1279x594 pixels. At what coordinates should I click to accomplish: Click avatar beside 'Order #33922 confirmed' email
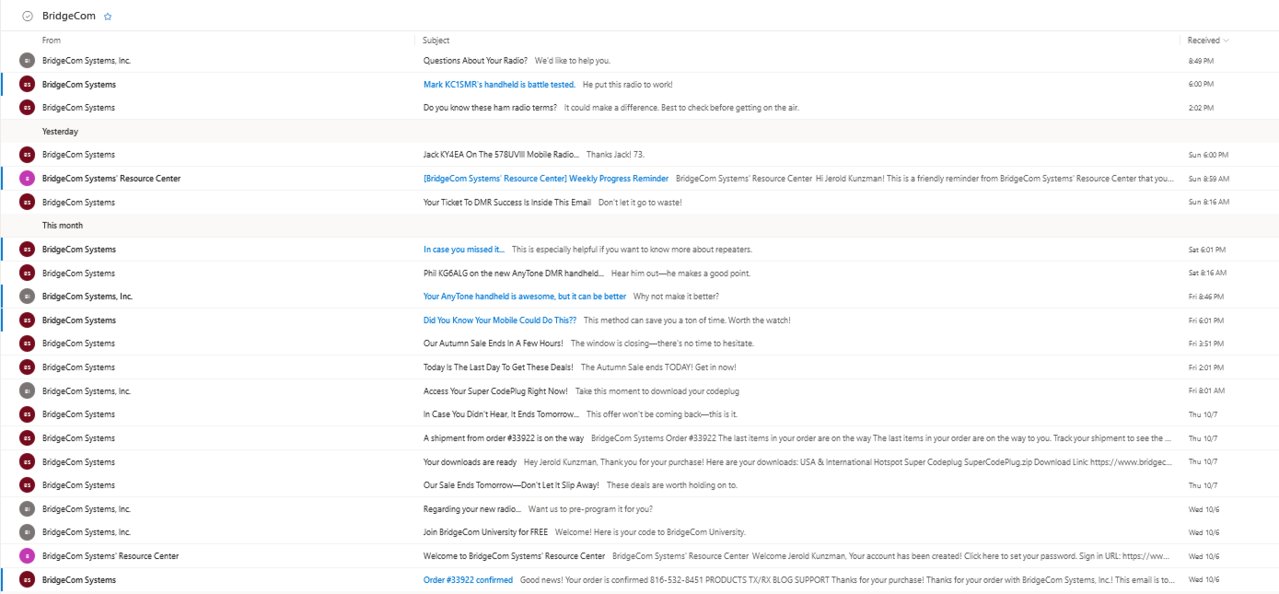[x=27, y=580]
